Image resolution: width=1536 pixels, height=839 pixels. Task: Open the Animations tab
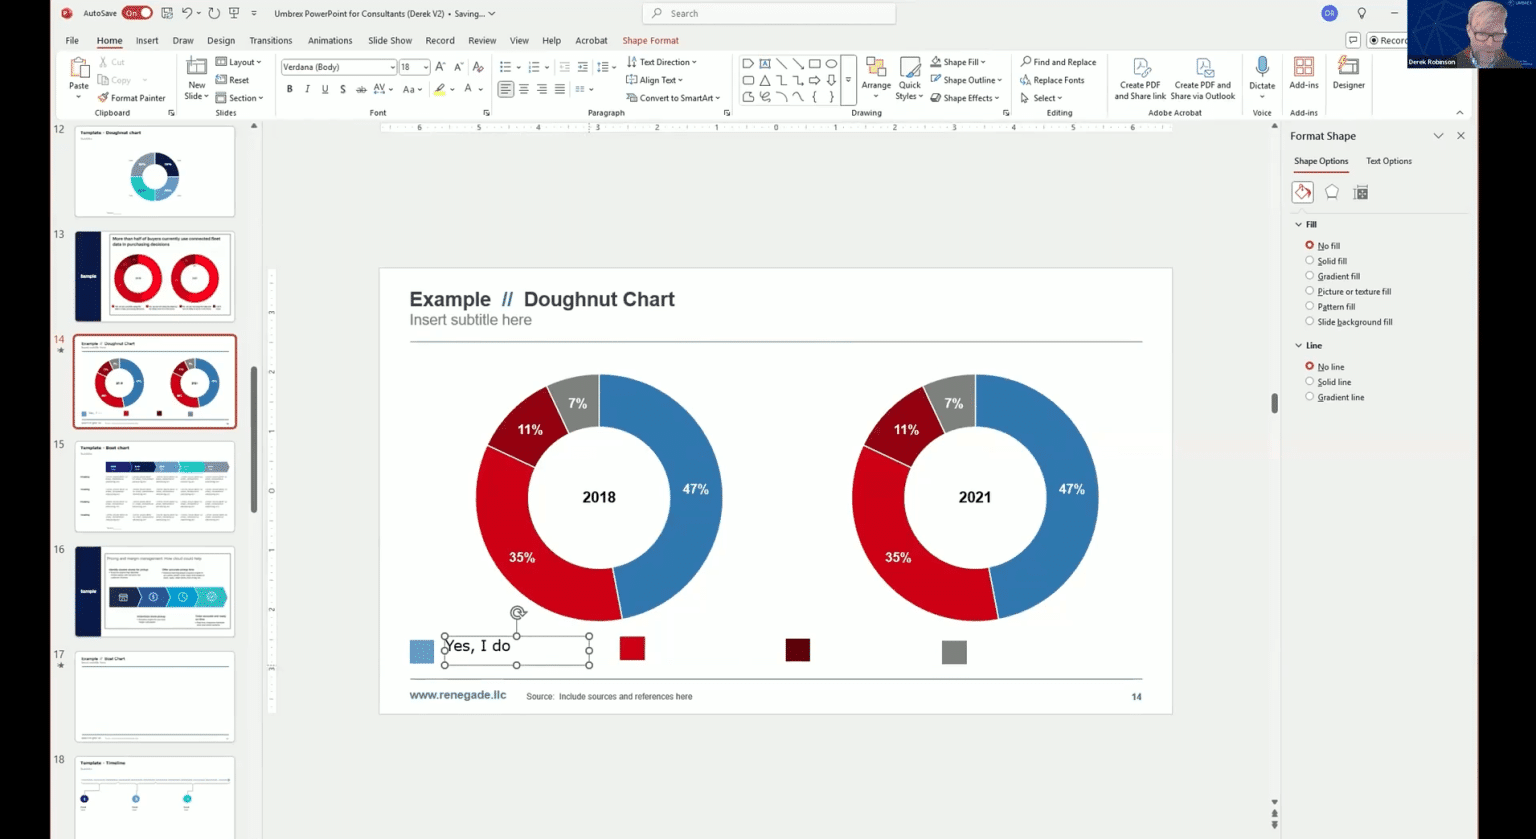(x=330, y=40)
